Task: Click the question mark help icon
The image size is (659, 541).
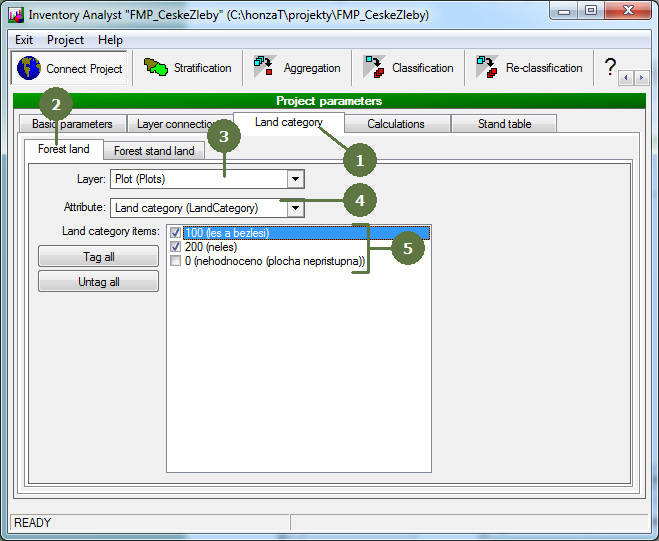Action: coord(610,68)
